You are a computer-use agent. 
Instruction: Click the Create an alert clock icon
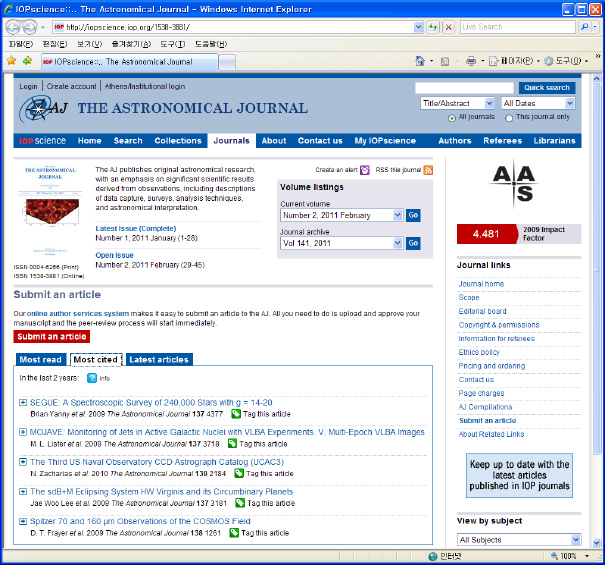click(x=365, y=170)
